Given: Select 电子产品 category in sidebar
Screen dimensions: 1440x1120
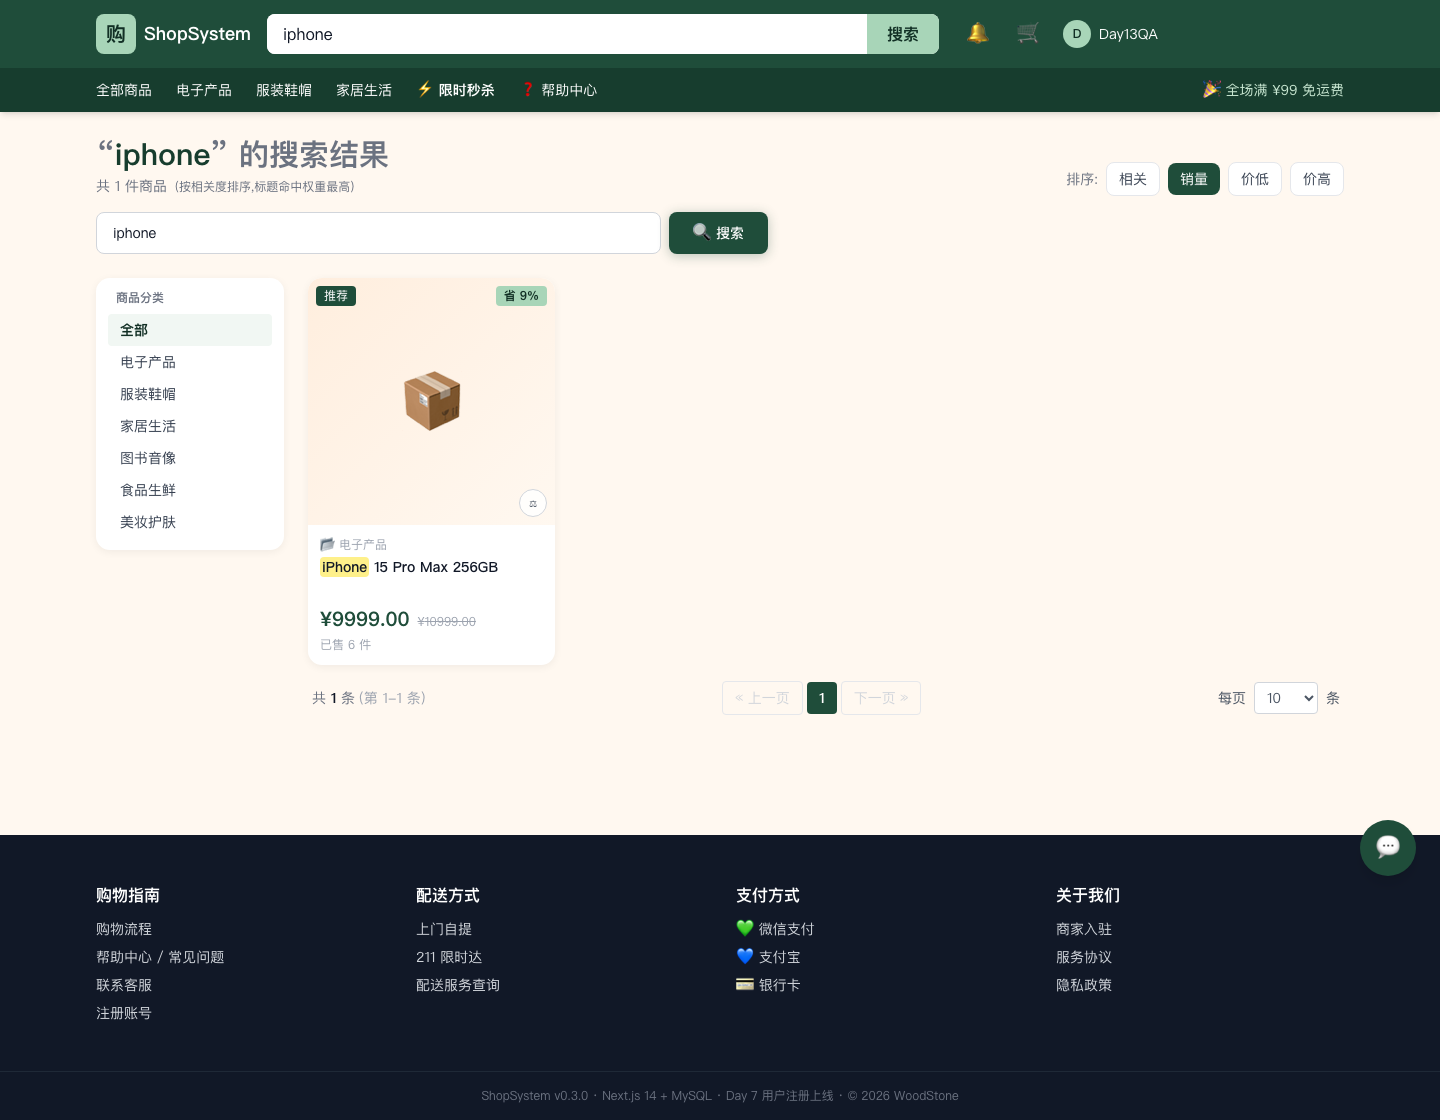Looking at the screenshot, I should 190,362.
